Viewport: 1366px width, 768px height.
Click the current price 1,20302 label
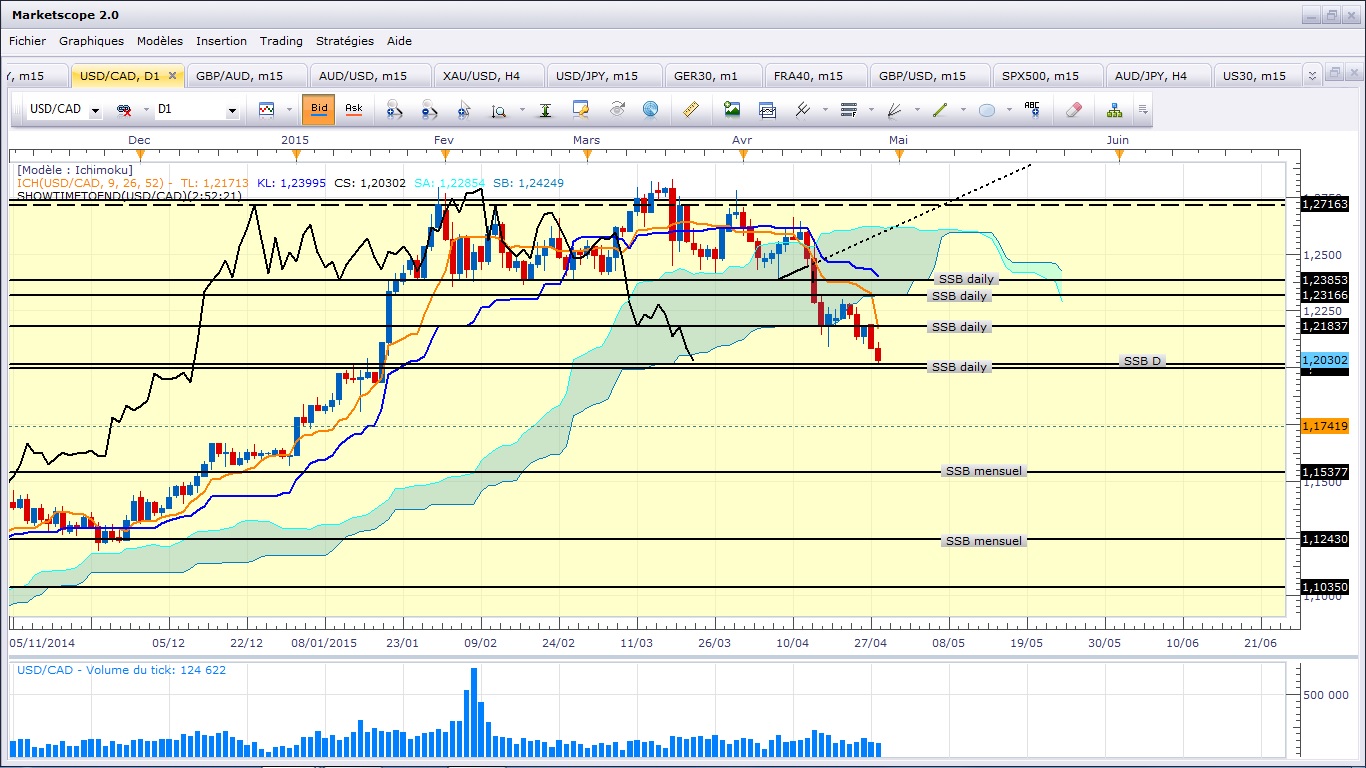[1326, 360]
